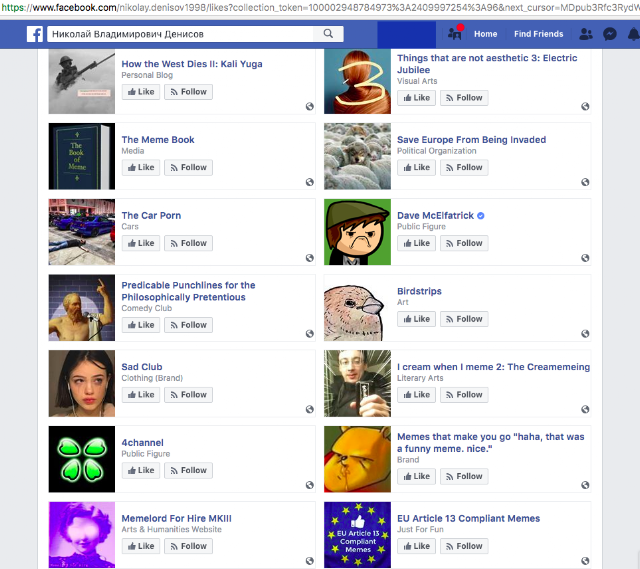Open 4channel page link
The height and width of the screenshot is (569, 640).
pos(142,443)
